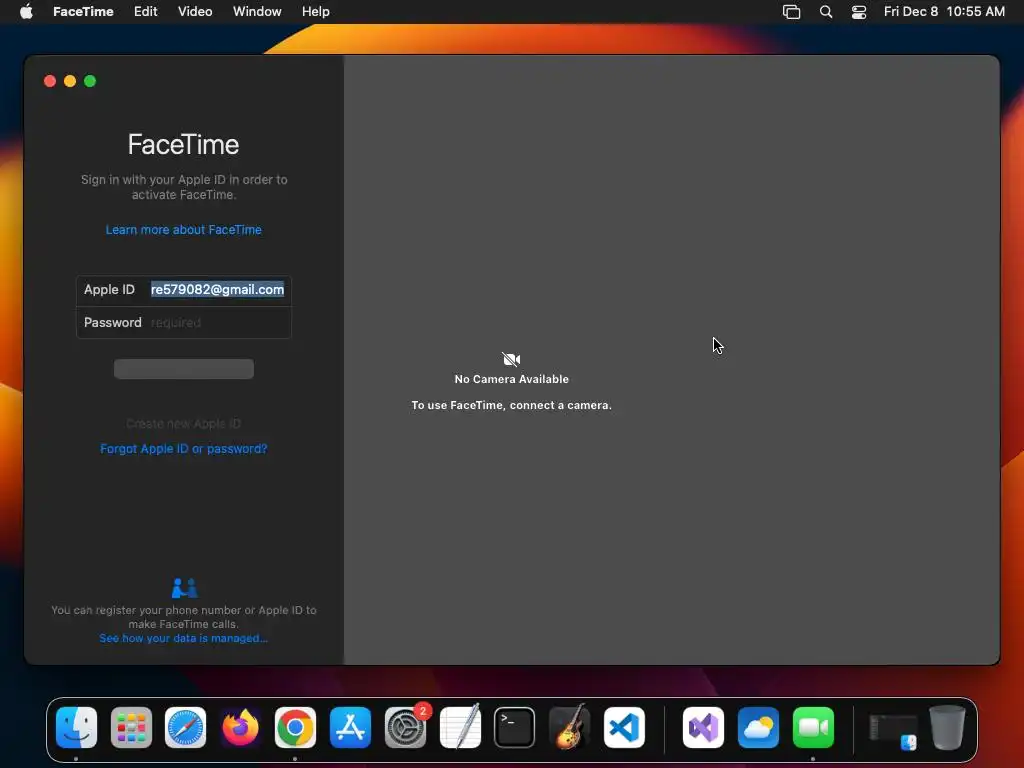This screenshot has height=768, width=1024.
Task: Launch Firefox from the Dock
Action: pyautogui.click(x=240, y=728)
